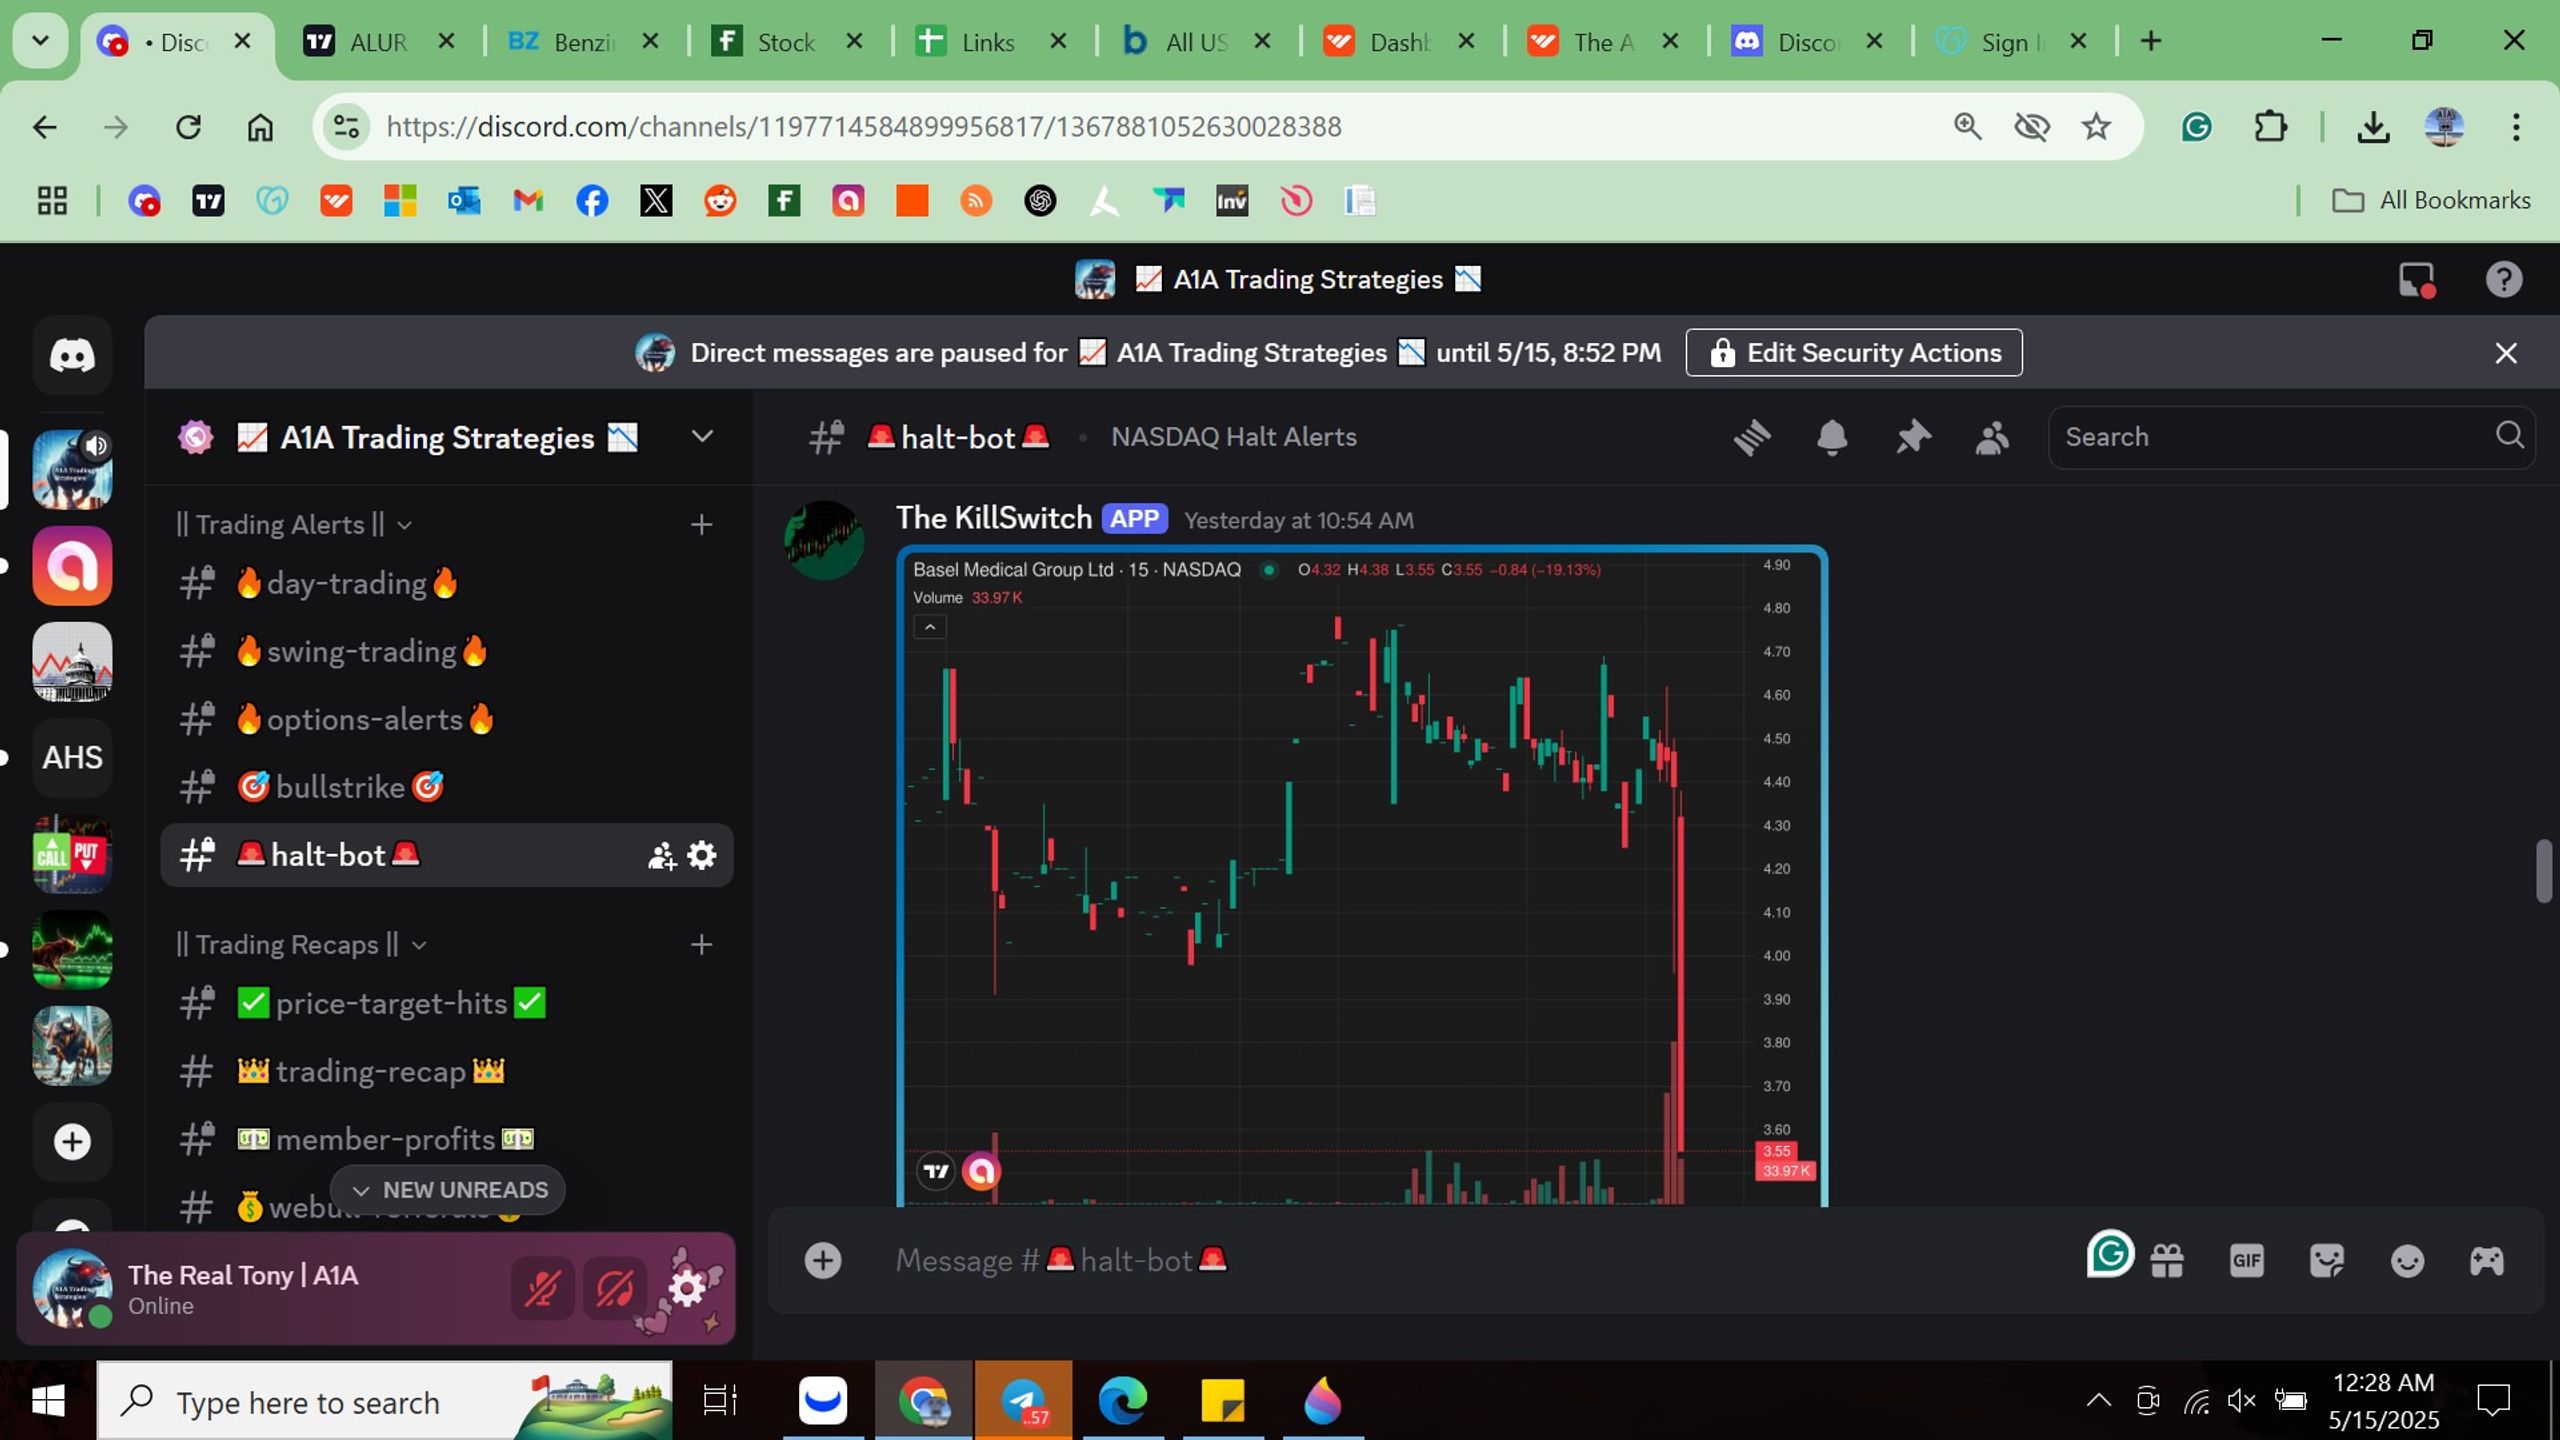This screenshot has height=1440, width=2560.
Task: Show the member list icon
Action: coord(1992,437)
